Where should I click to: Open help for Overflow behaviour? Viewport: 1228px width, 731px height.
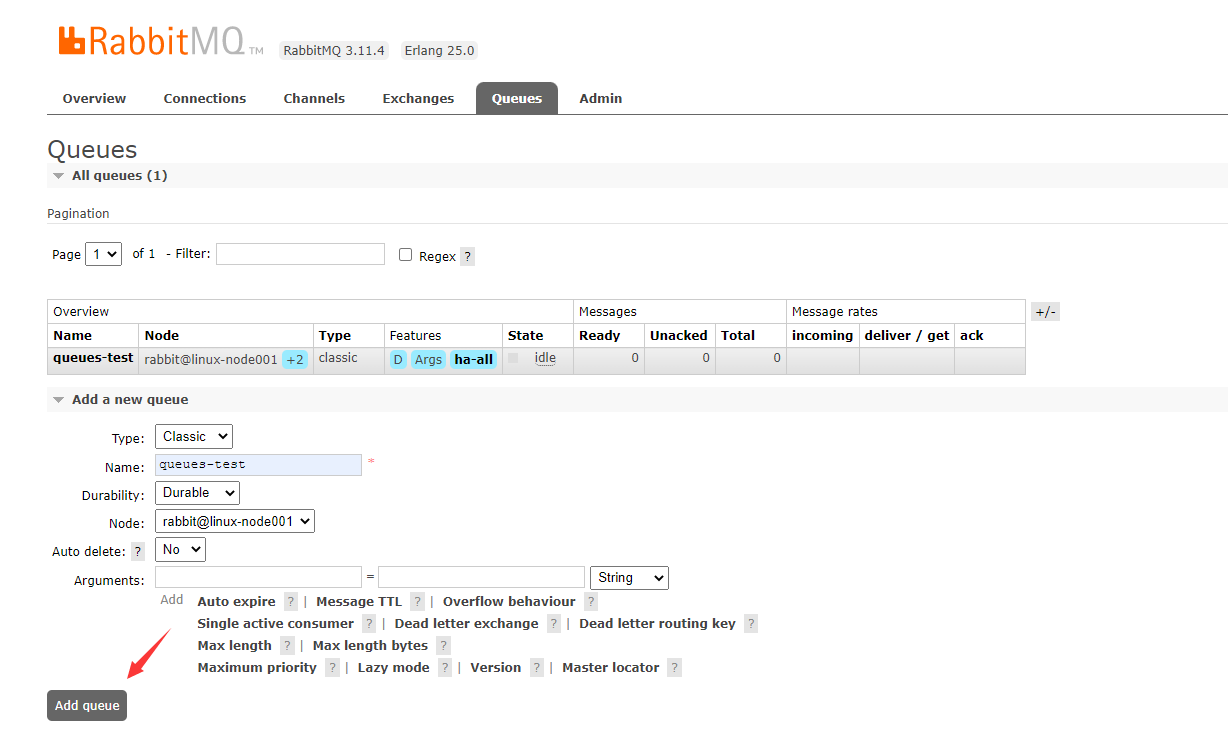[x=591, y=602]
